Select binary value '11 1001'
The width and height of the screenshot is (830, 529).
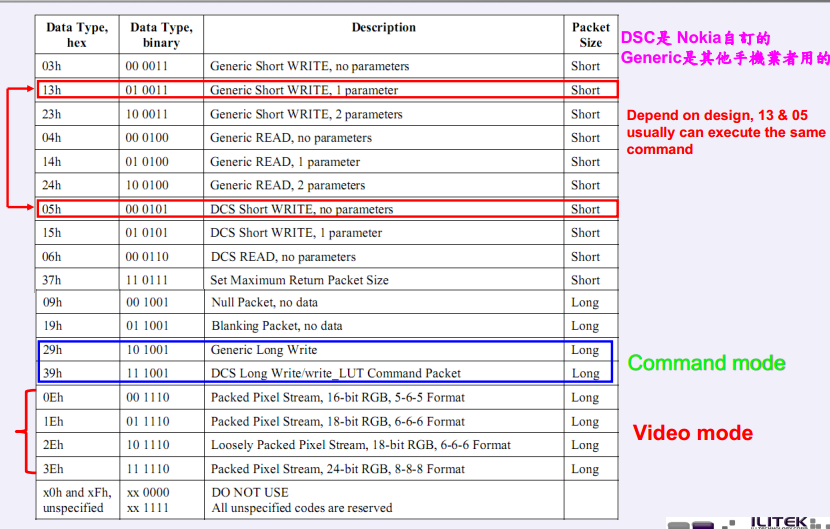click(148, 373)
